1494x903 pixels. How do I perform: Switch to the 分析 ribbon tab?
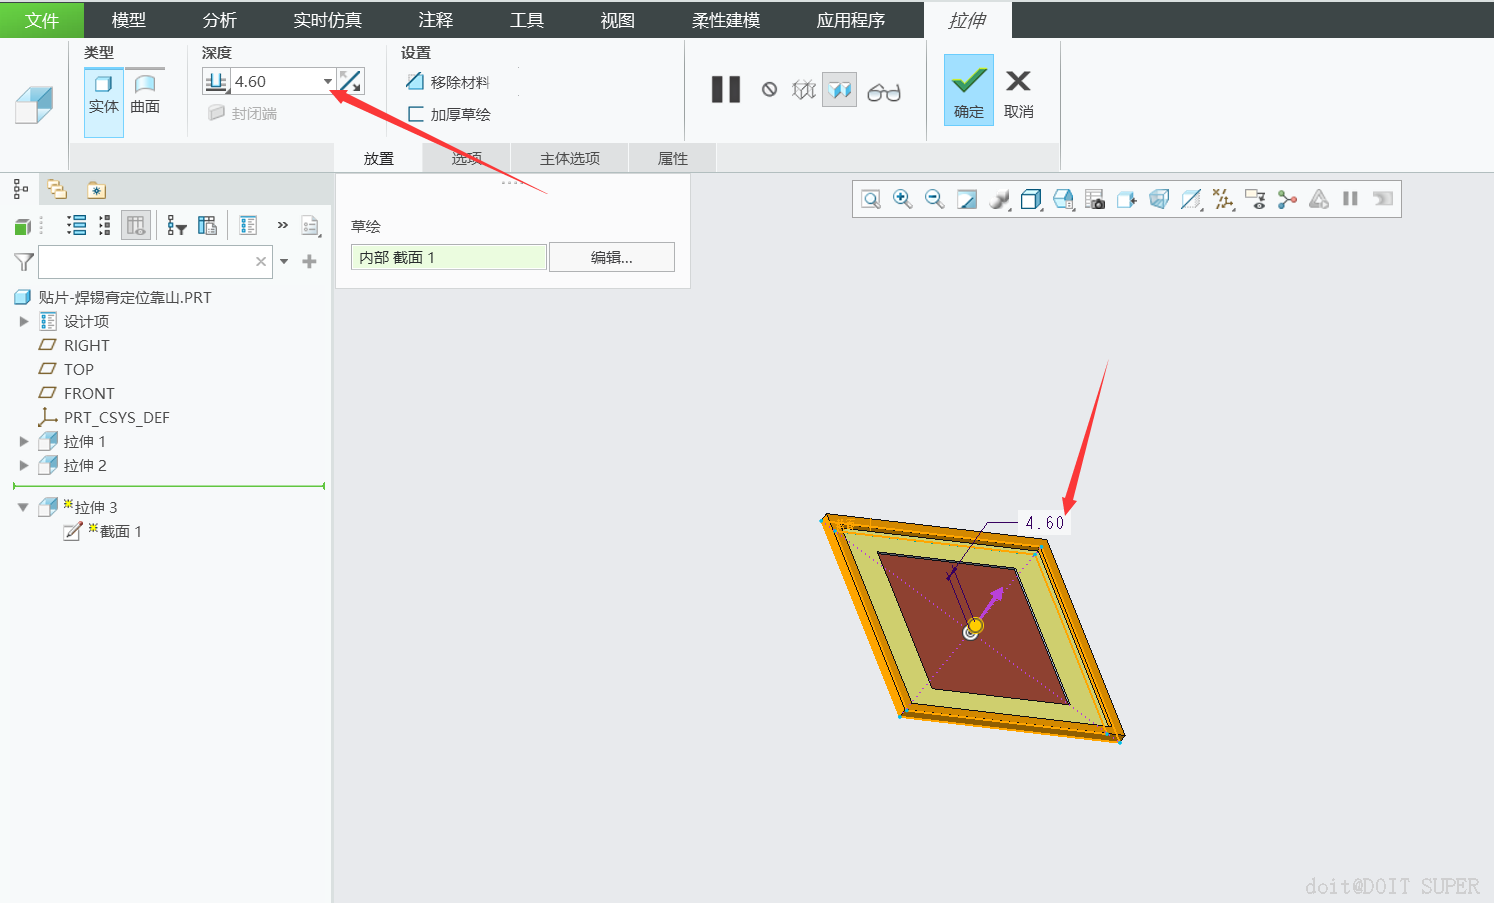pyautogui.click(x=219, y=20)
